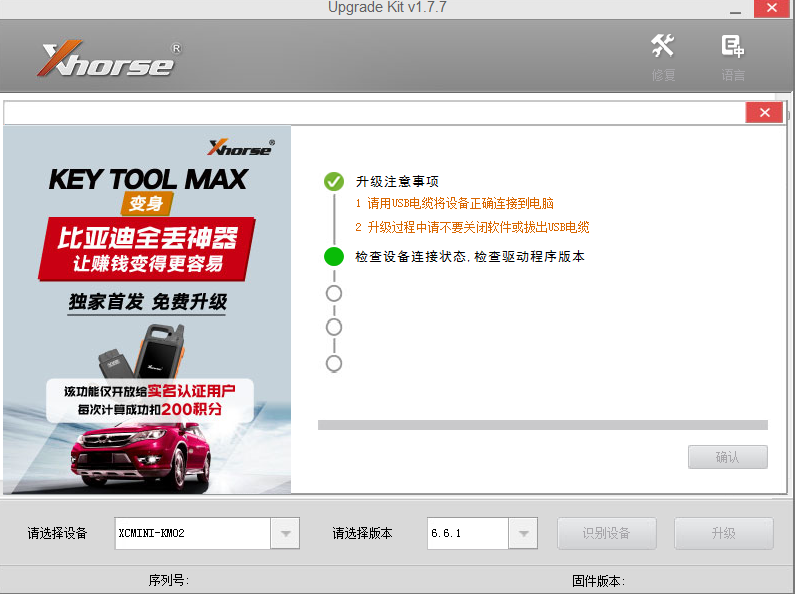Expand the 请选择设备 device dropdown arrow
795x594 pixels.
click(x=285, y=533)
